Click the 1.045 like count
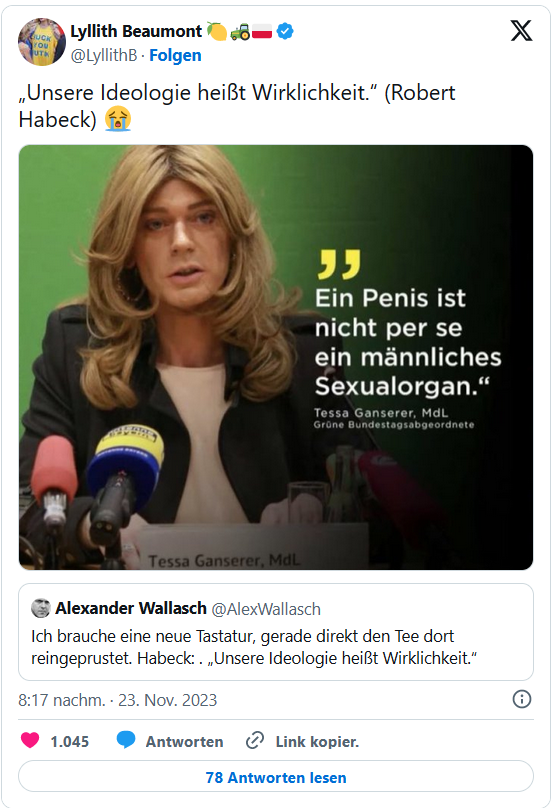Screen dimensions: 551x808 click(70, 742)
